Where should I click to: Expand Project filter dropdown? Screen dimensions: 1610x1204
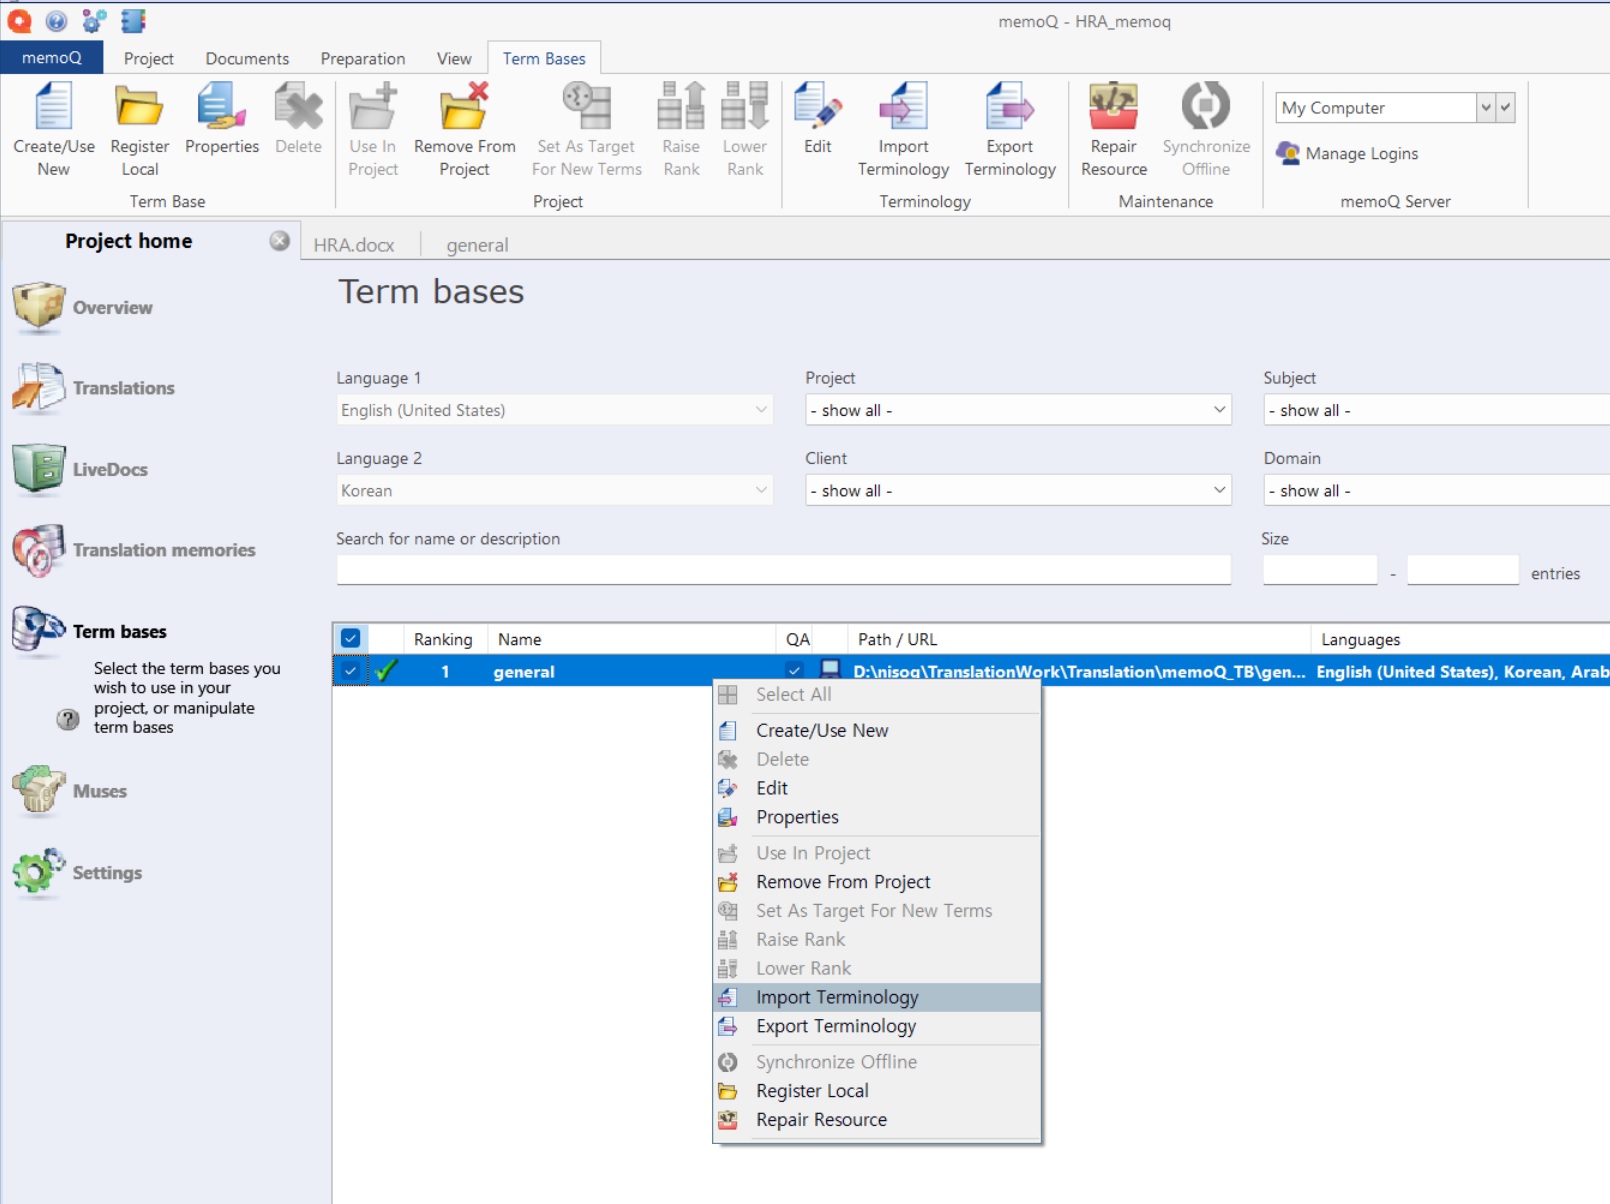(x=1219, y=410)
